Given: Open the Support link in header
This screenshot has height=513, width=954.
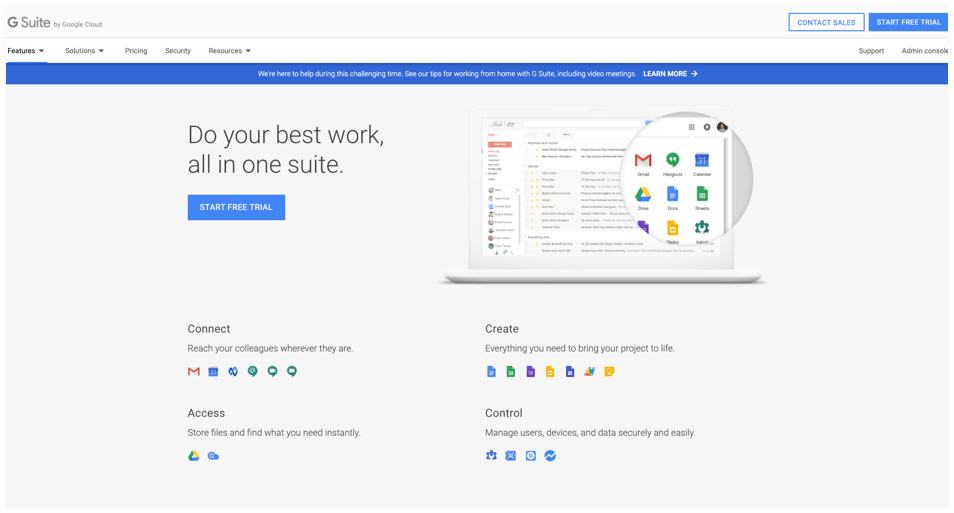Looking at the screenshot, I should 871,51.
